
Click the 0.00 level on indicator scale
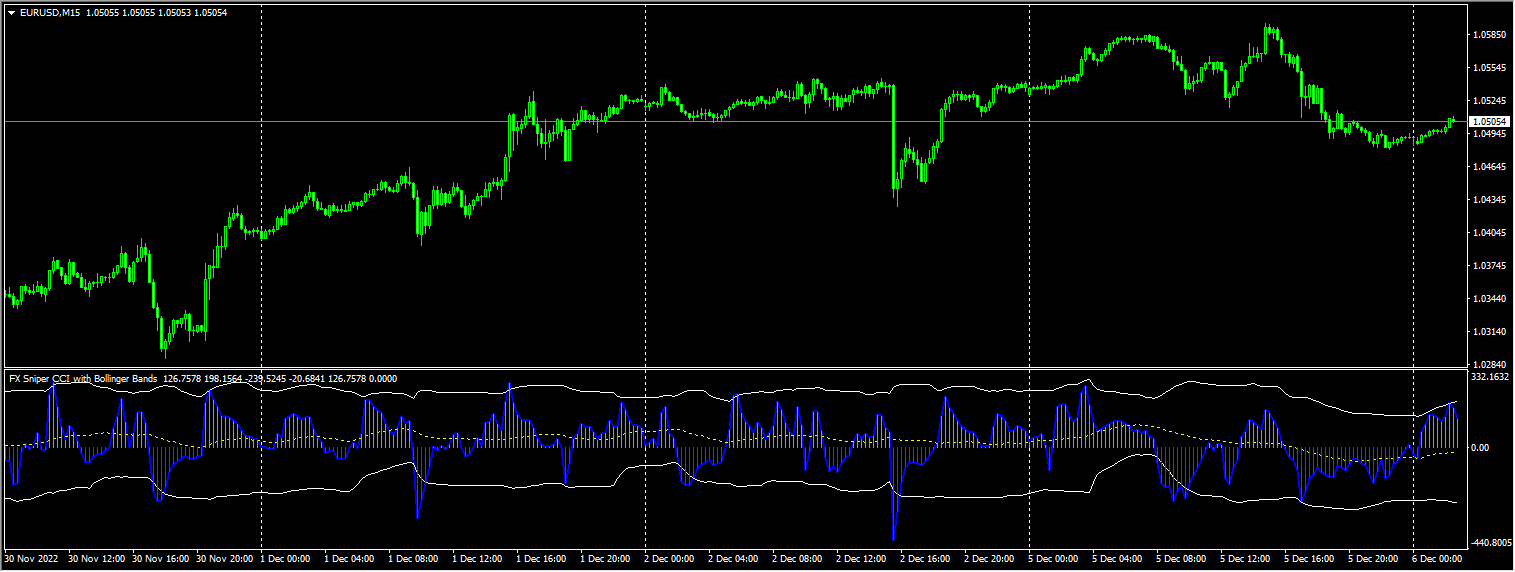pyautogui.click(x=1481, y=448)
